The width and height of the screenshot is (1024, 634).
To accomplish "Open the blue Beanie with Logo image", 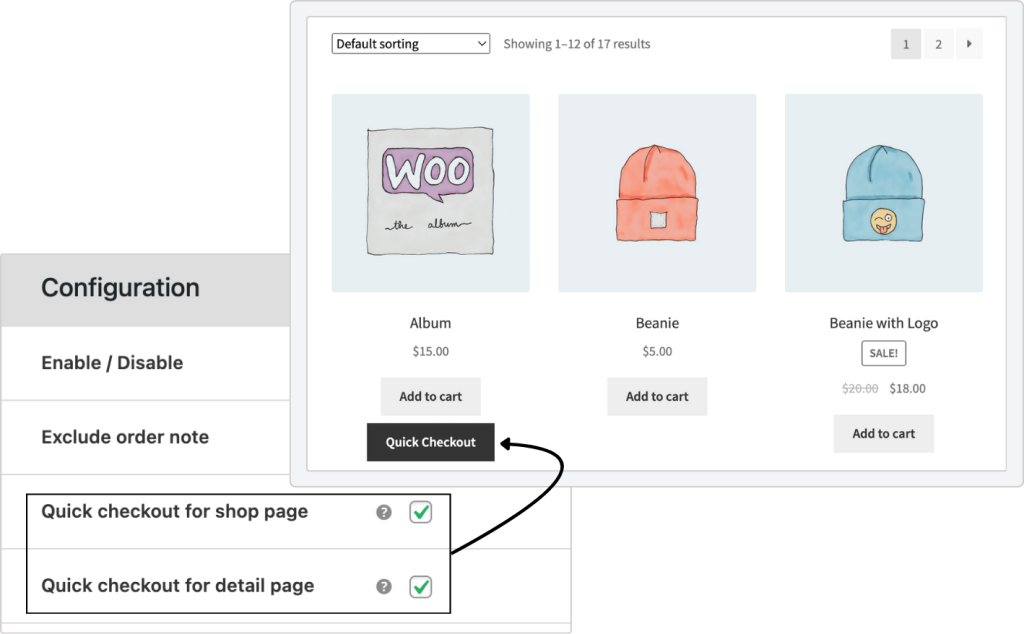I will tap(884, 193).
